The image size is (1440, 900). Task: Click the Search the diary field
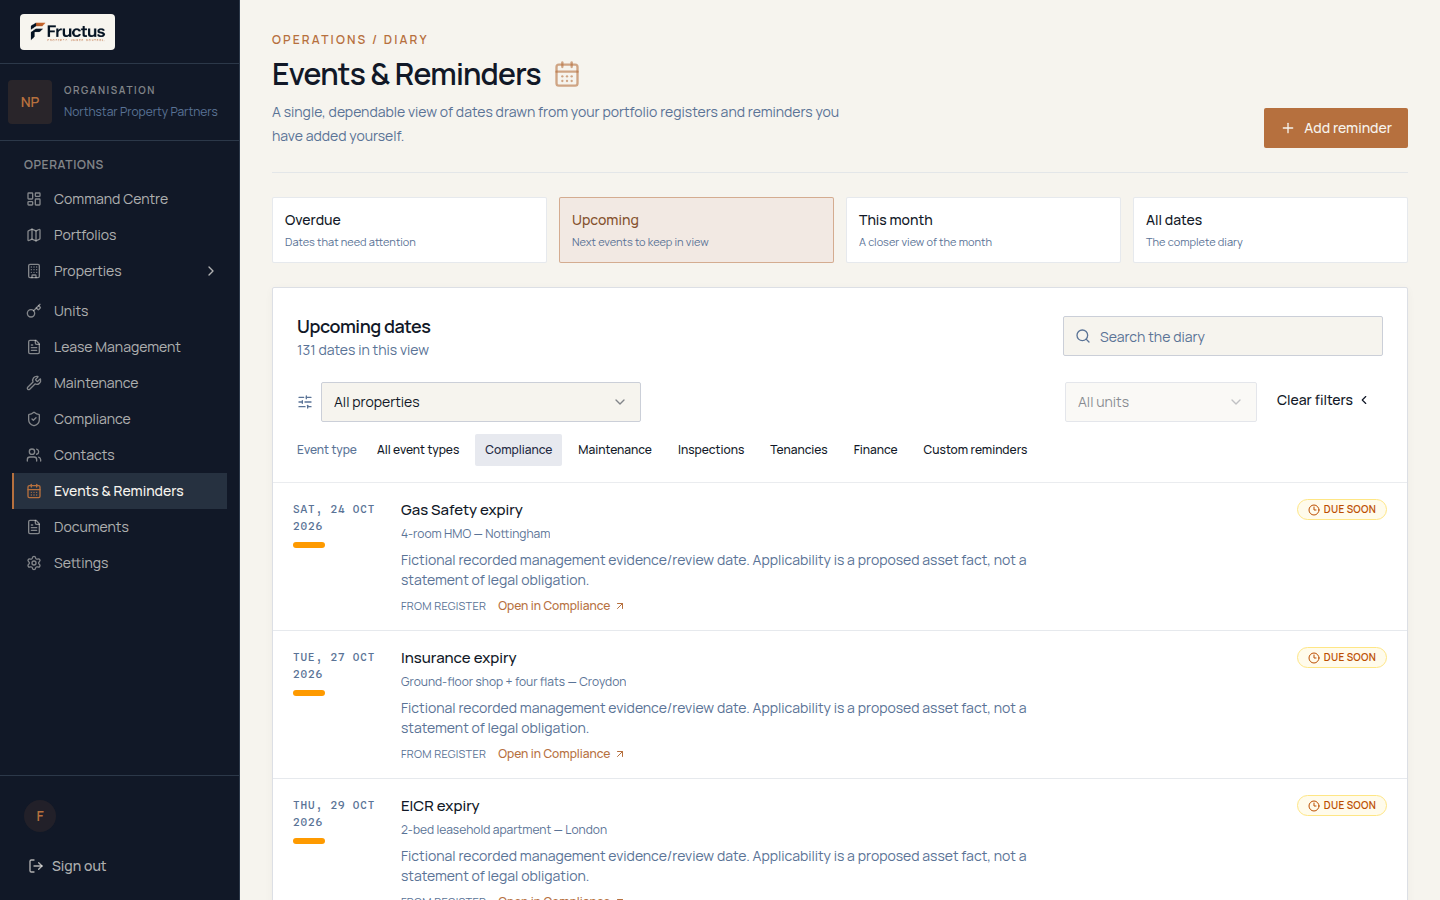[1223, 337]
